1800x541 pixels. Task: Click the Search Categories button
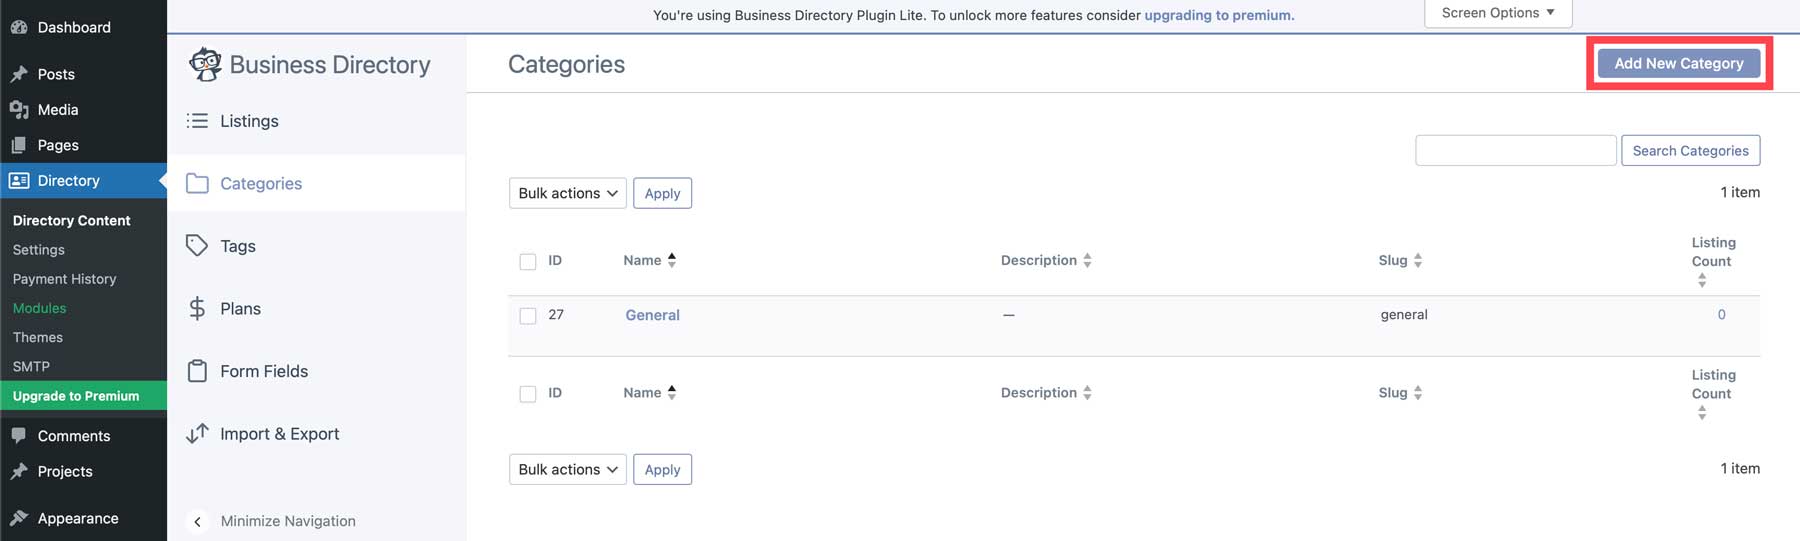[1691, 150]
